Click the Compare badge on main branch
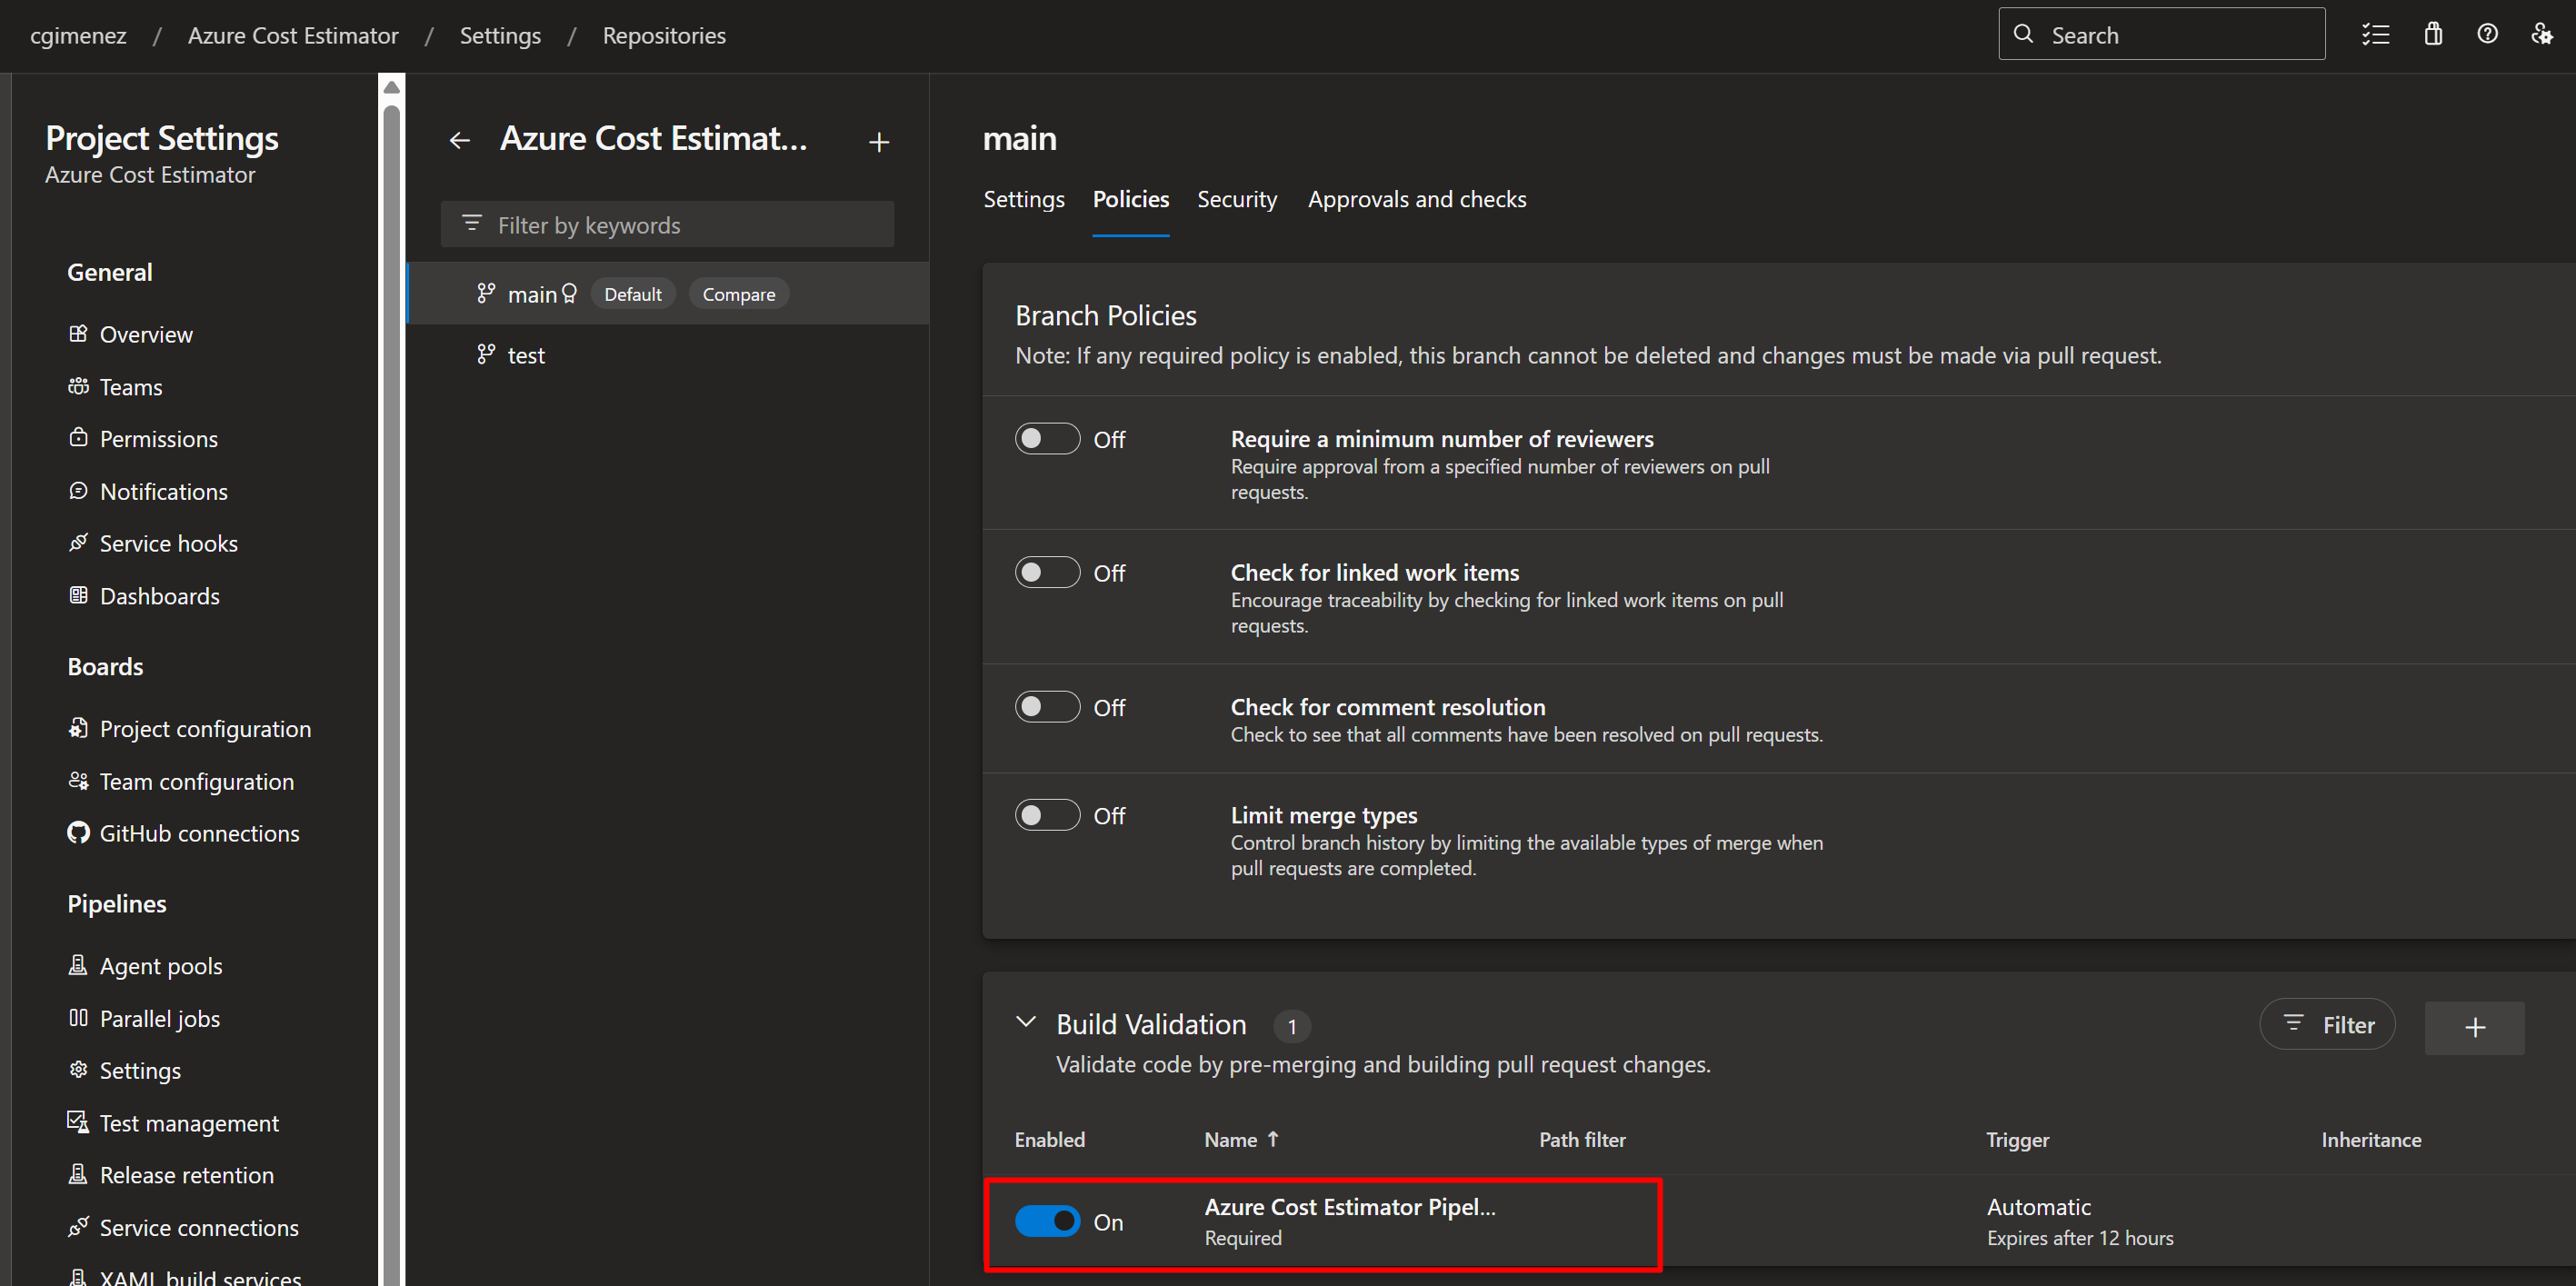Image resolution: width=2576 pixels, height=1286 pixels. click(739, 294)
